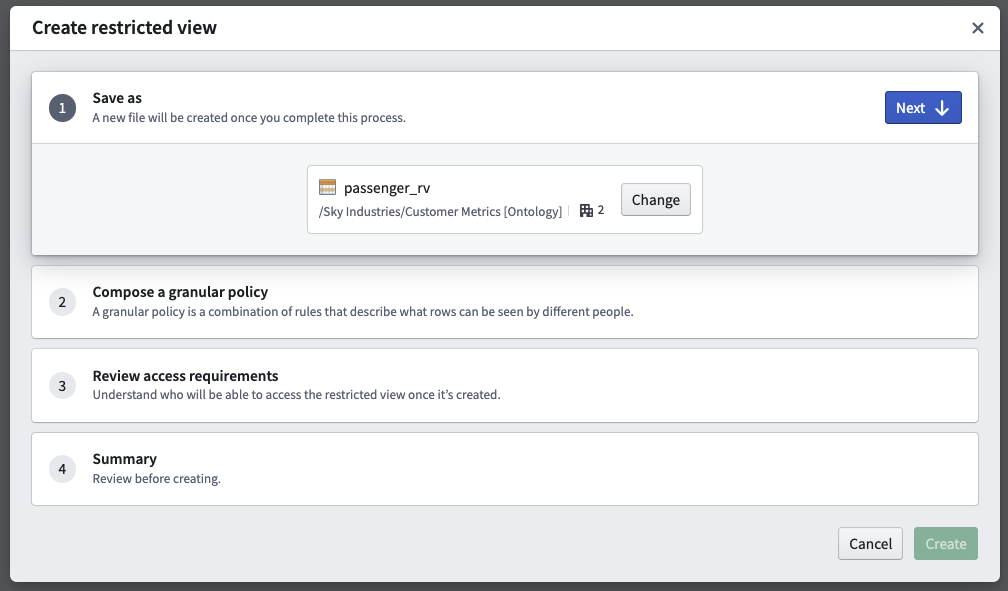Click the step 1 number badge
This screenshot has width=1008, height=591.
tap(62, 108)
